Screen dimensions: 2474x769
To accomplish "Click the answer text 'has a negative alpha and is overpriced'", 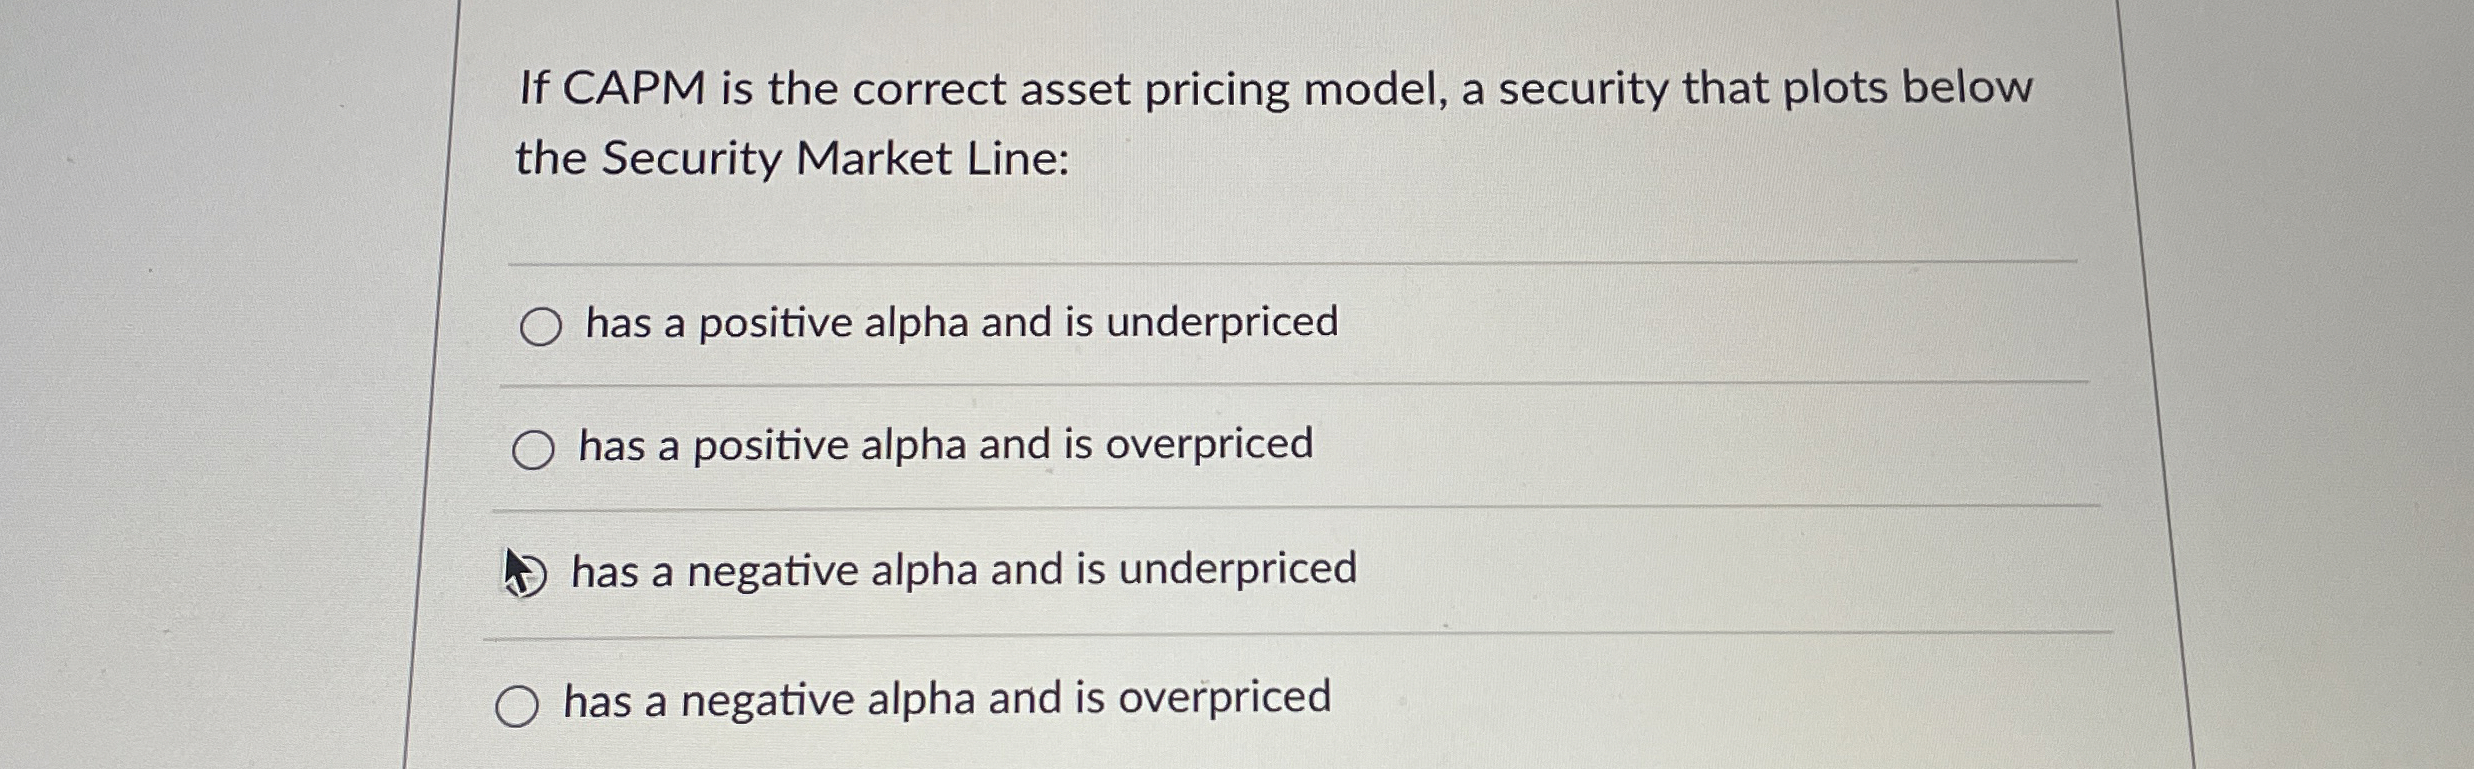I will [x=945, y=700].
